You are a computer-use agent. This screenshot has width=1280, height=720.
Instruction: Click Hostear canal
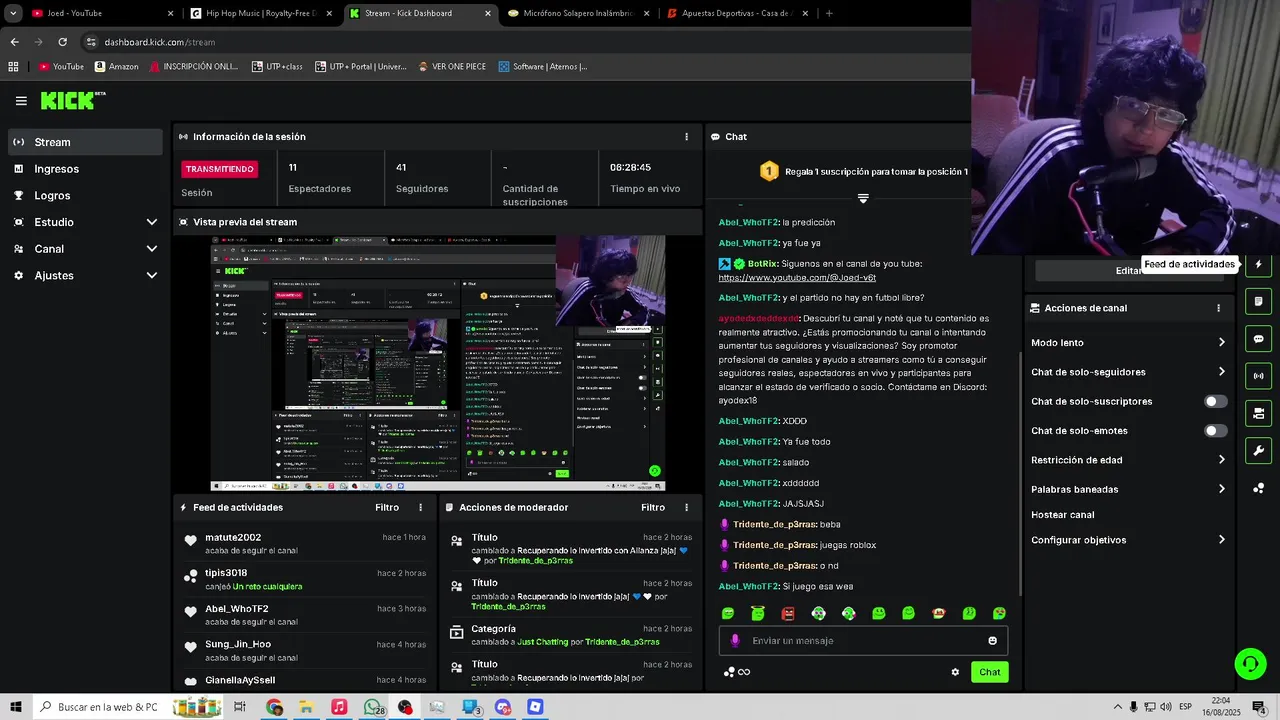coord(1062,515)
